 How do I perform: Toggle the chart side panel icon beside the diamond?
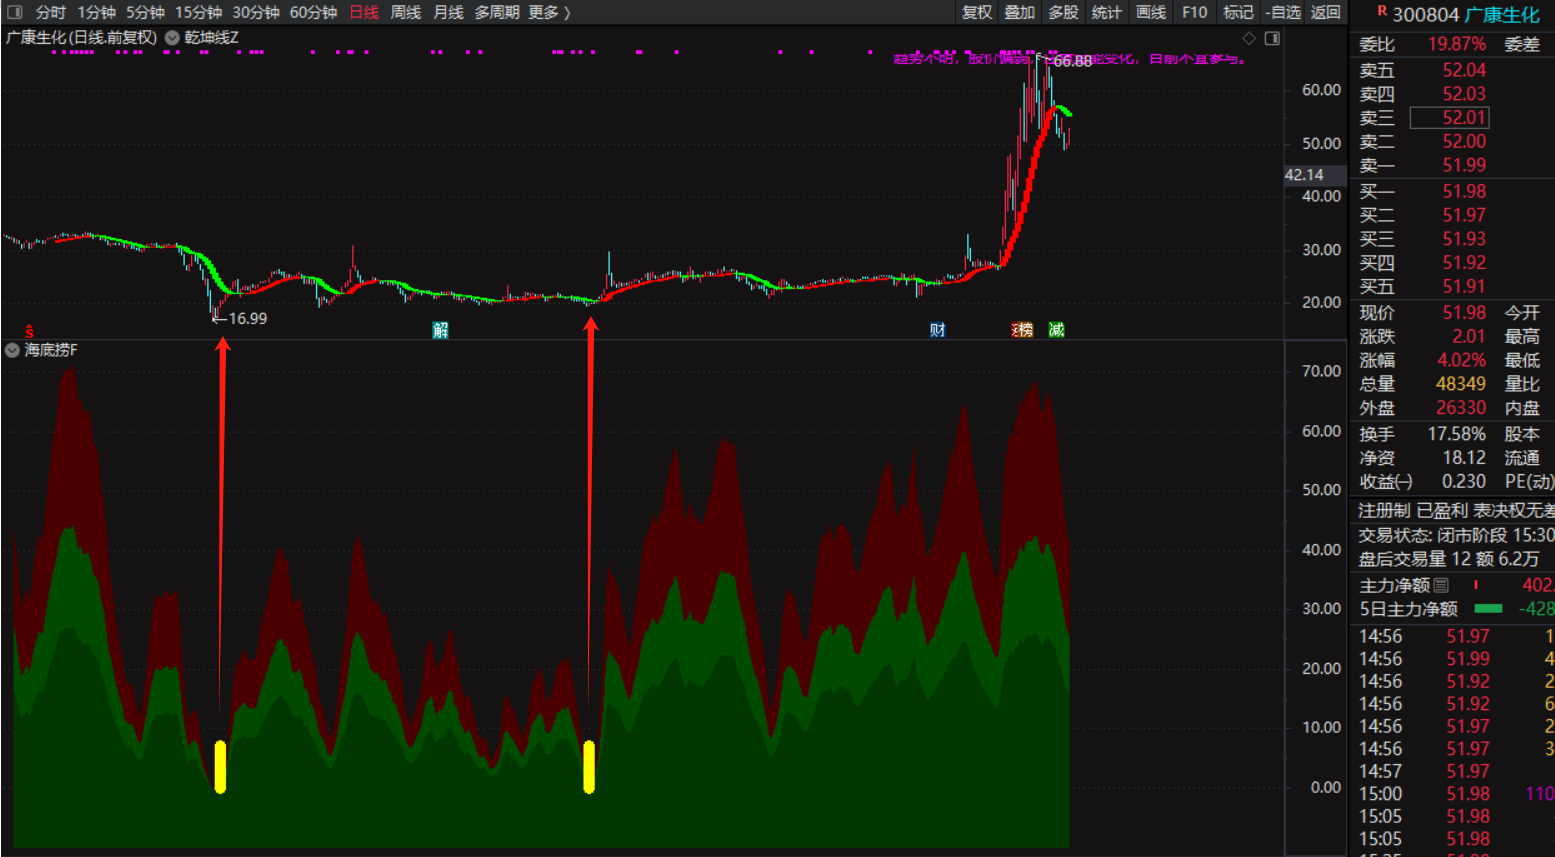(1272, 38)
